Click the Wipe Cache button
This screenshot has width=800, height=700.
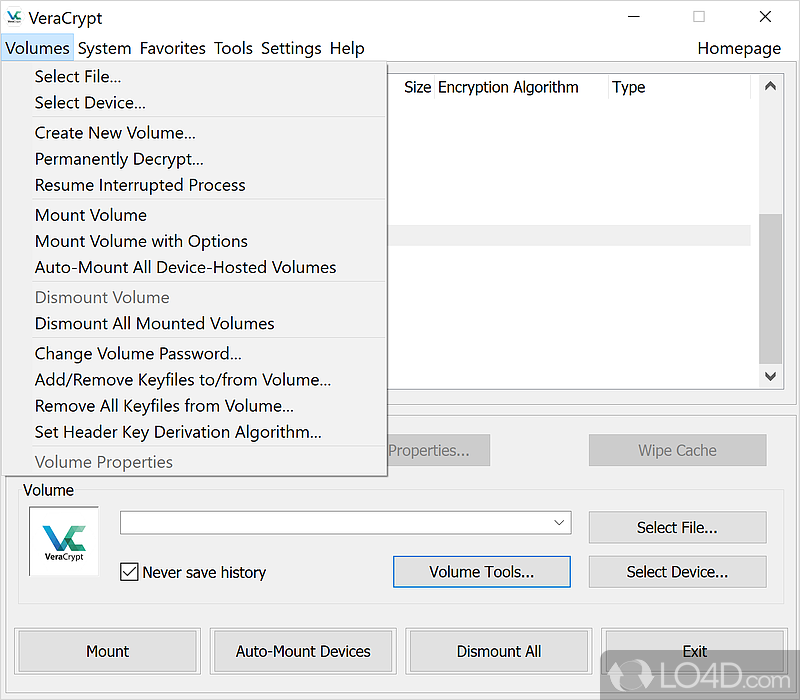click(x=677, y=451)
